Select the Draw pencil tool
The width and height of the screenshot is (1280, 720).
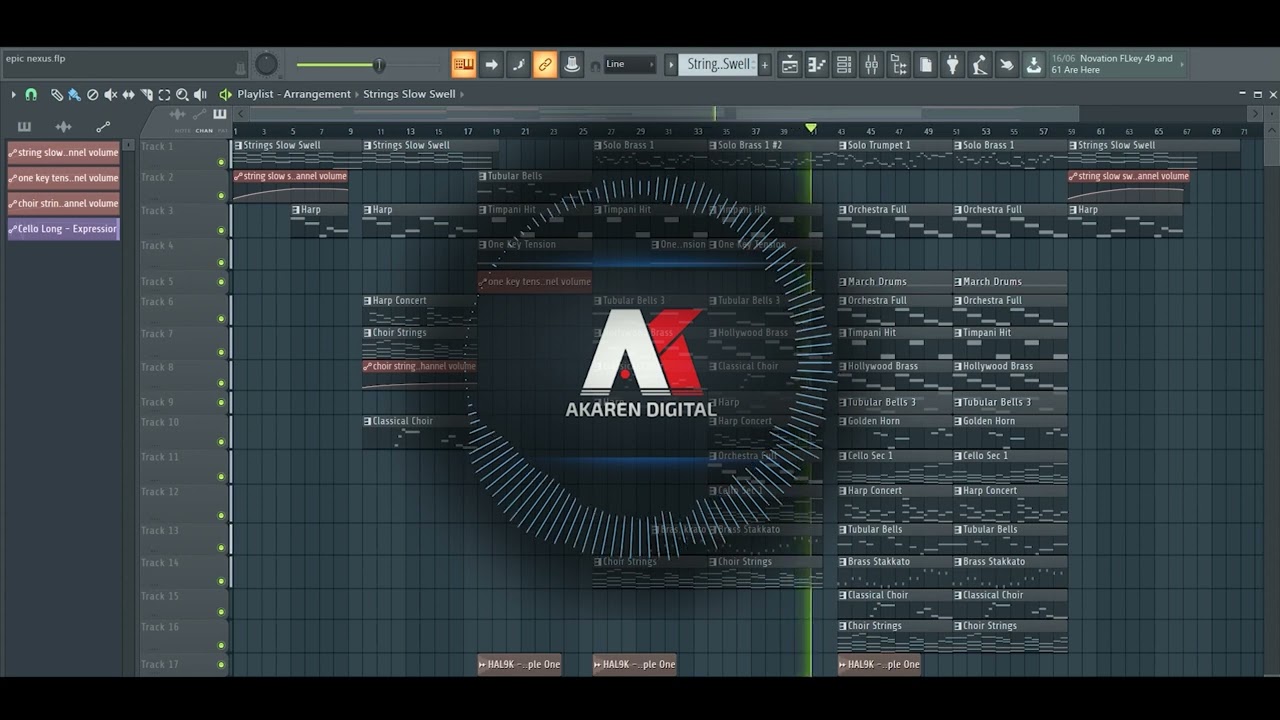click(x=57, y=94)
